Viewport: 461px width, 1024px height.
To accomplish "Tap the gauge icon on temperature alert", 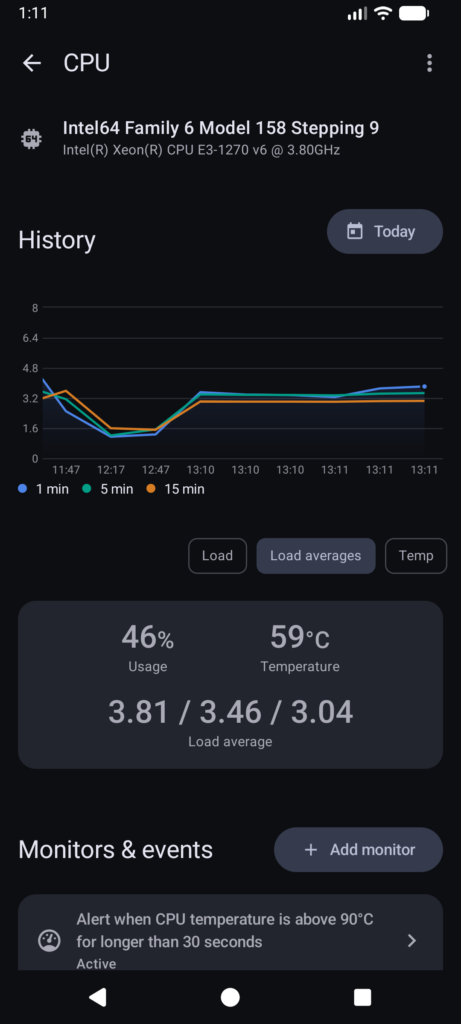I will 49,941.
